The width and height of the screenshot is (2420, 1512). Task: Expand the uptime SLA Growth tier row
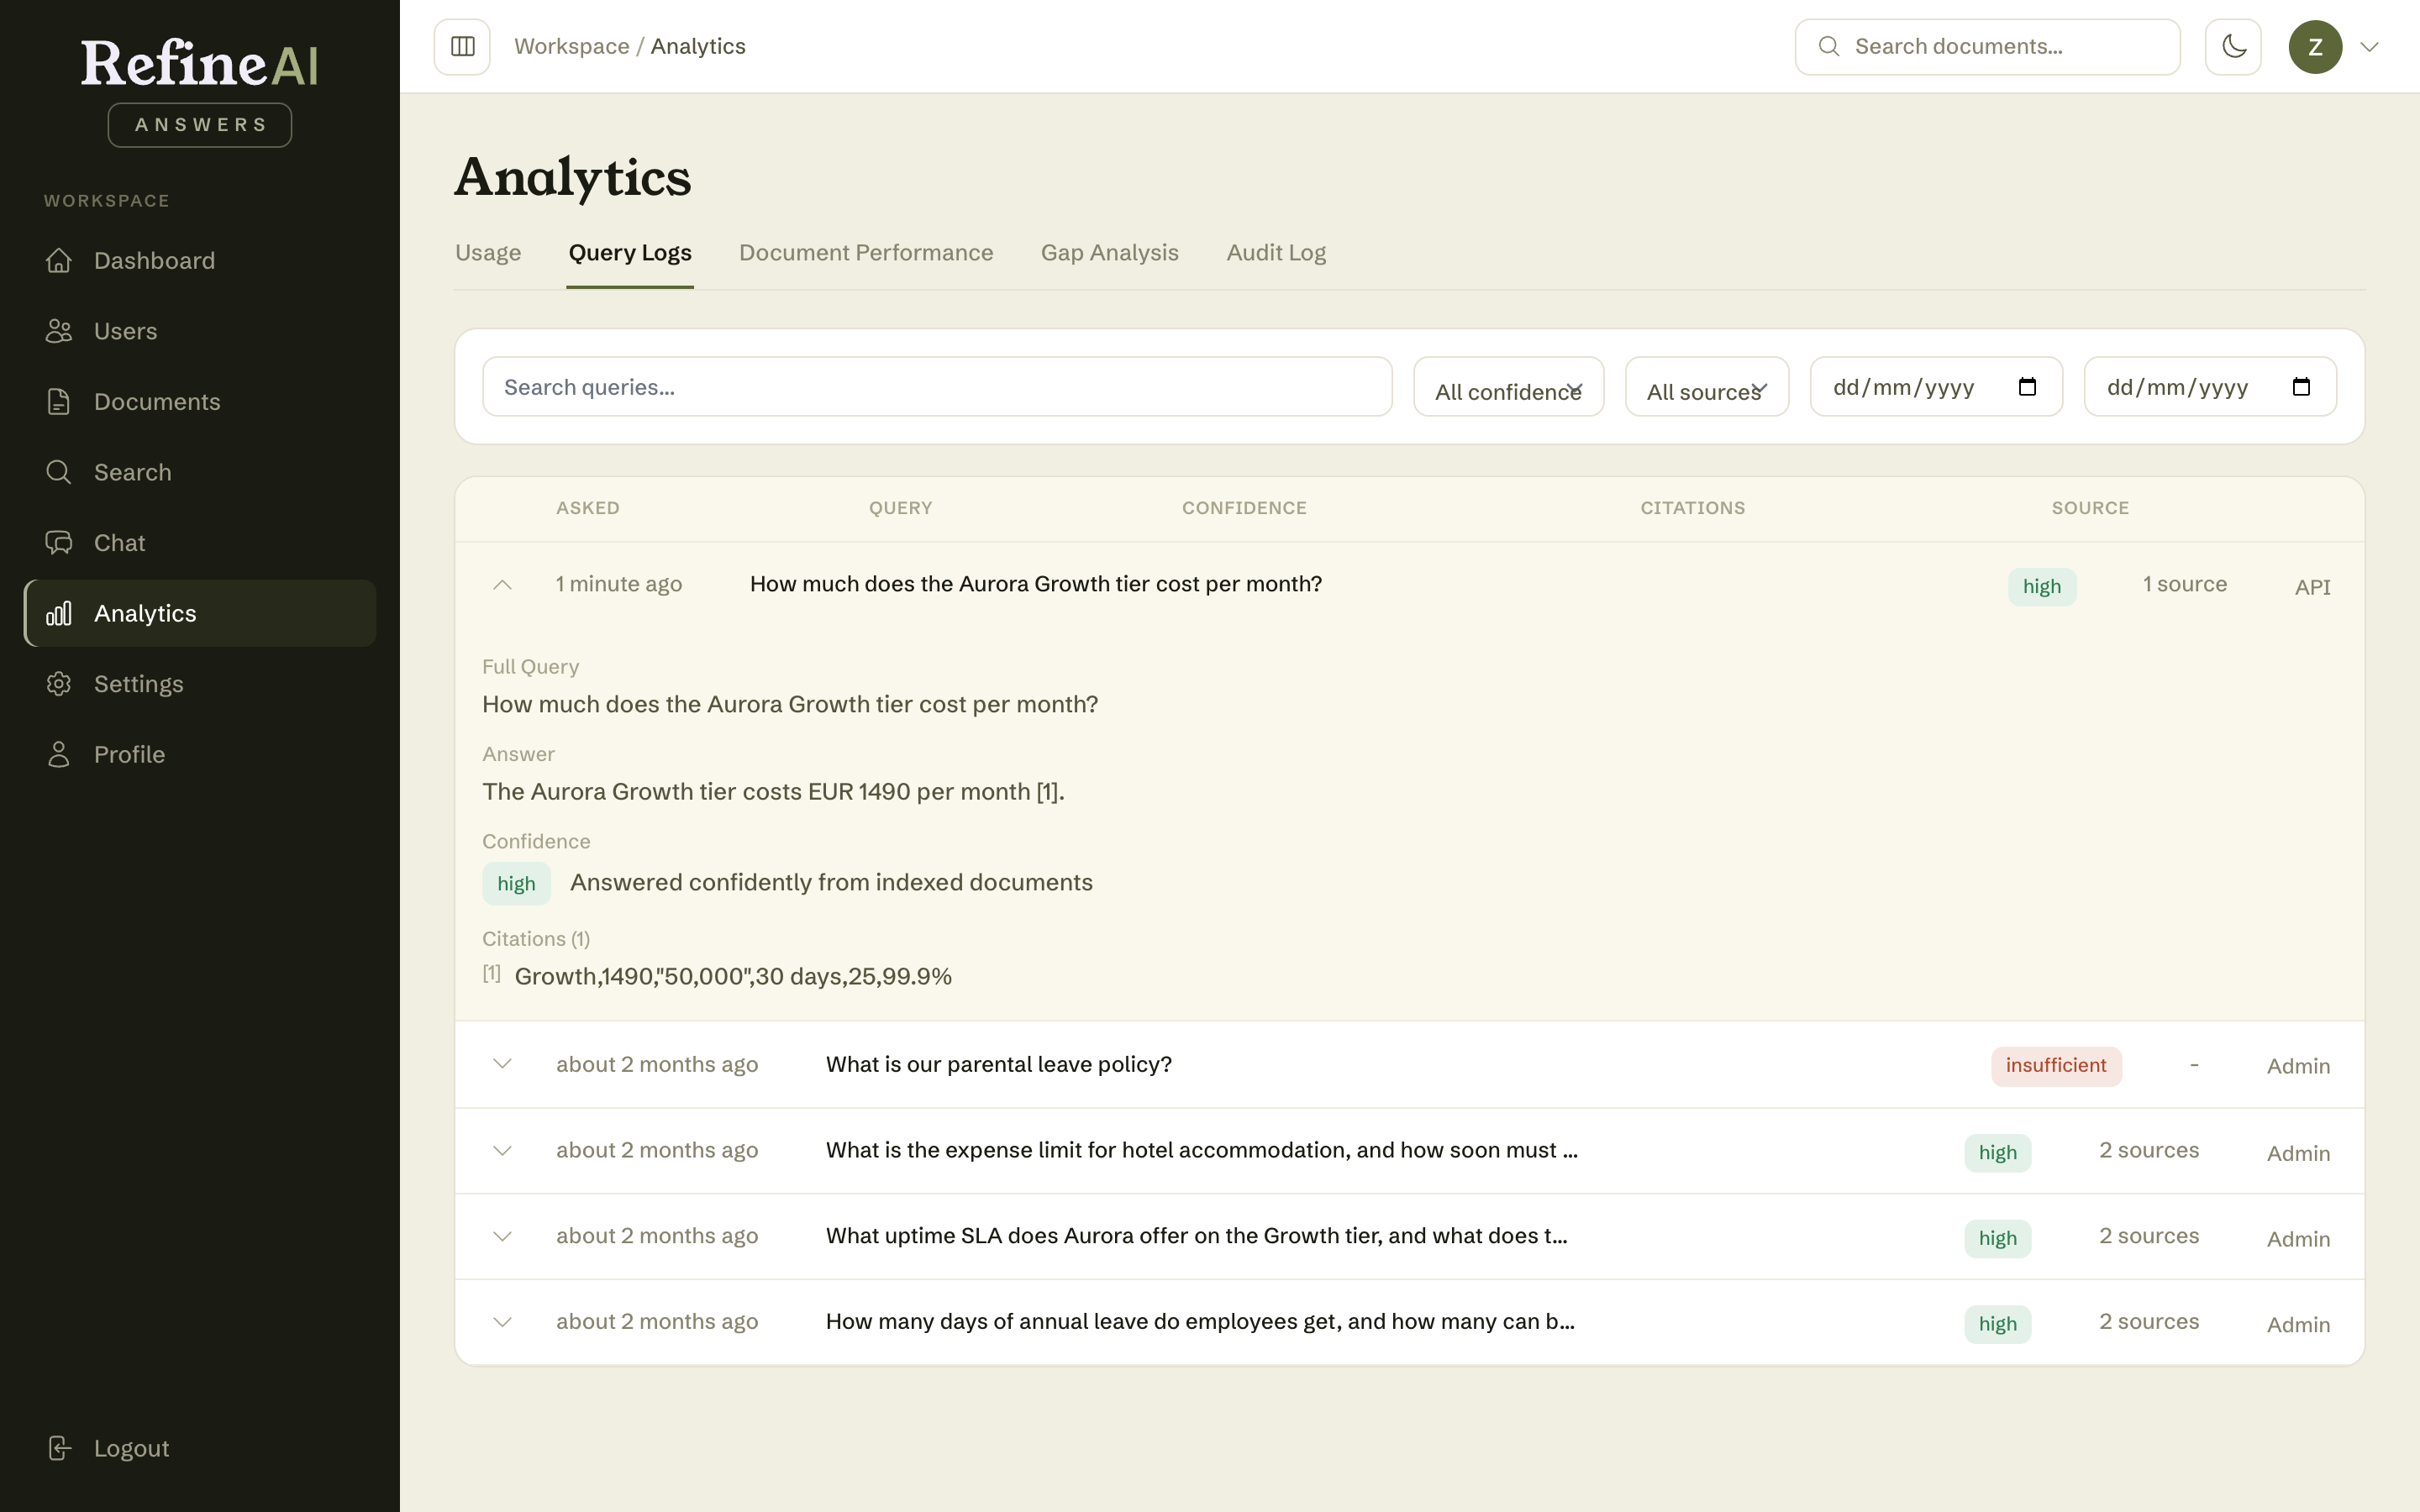pyautogui.click(x=503, y=1236)
